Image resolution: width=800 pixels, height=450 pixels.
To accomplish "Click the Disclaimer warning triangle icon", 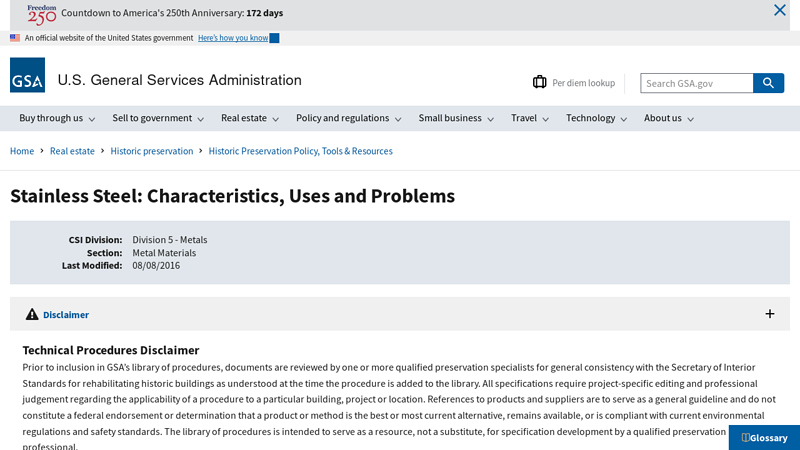I will (32, 314).
